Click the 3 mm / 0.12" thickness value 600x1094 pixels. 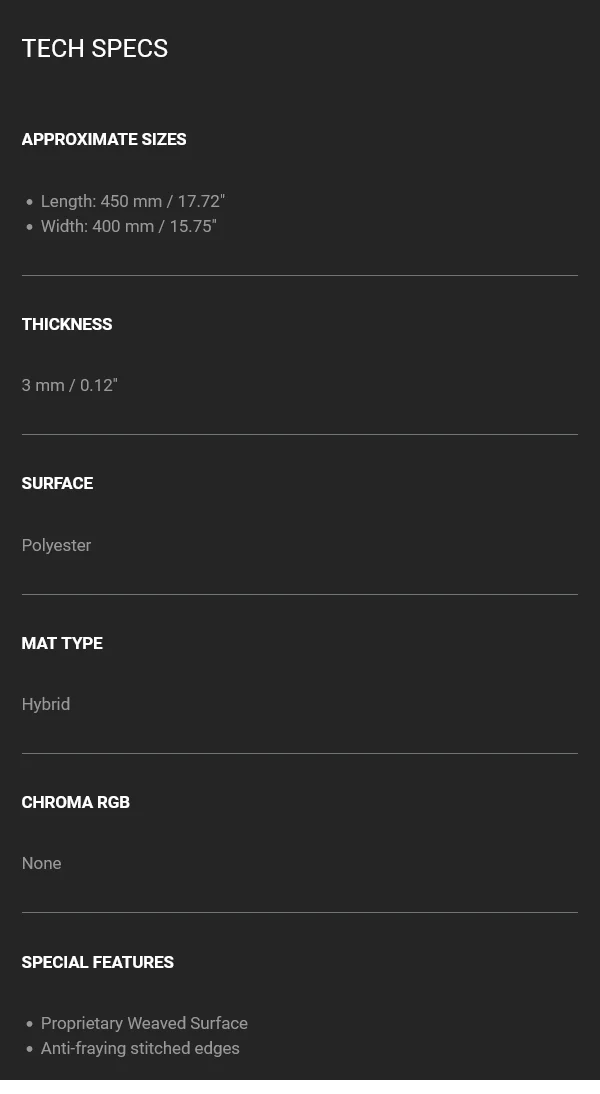coord(70,385)
